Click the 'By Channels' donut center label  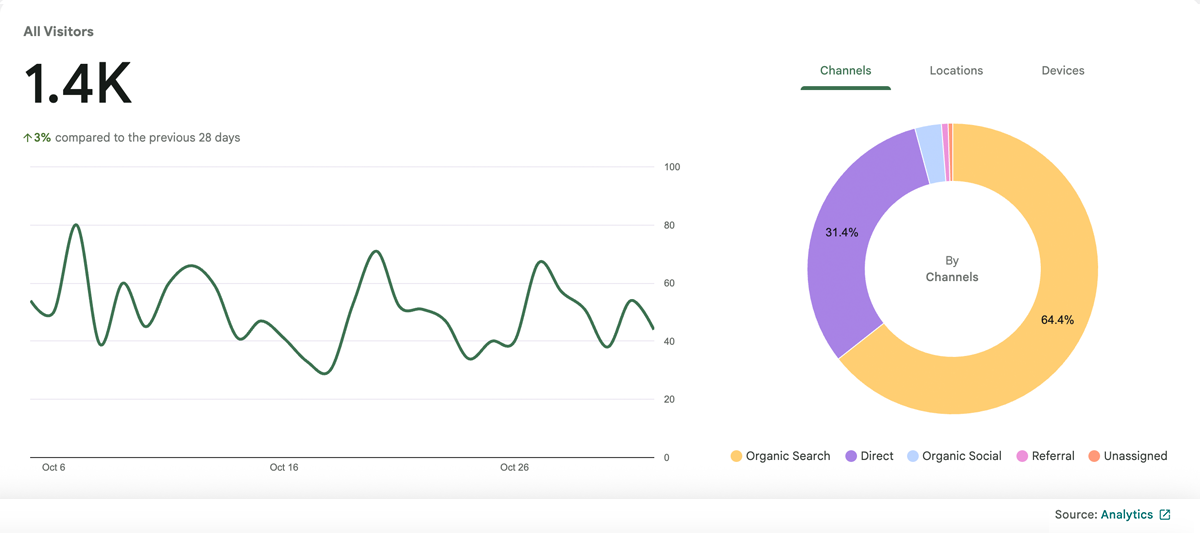952,269
